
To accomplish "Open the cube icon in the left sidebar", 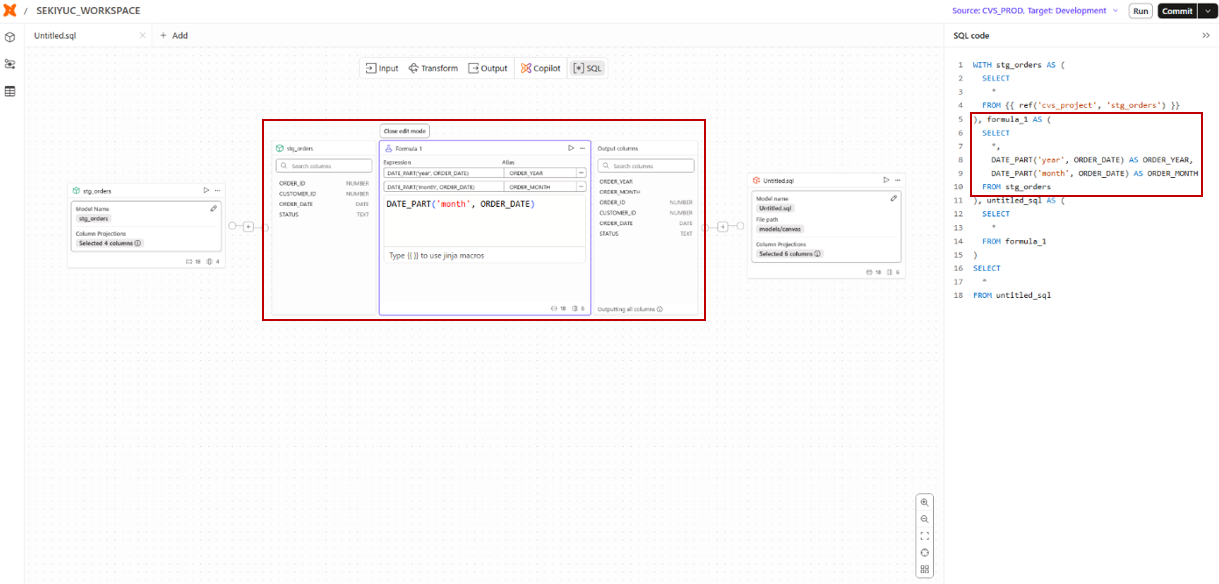I will click(10, 37).
